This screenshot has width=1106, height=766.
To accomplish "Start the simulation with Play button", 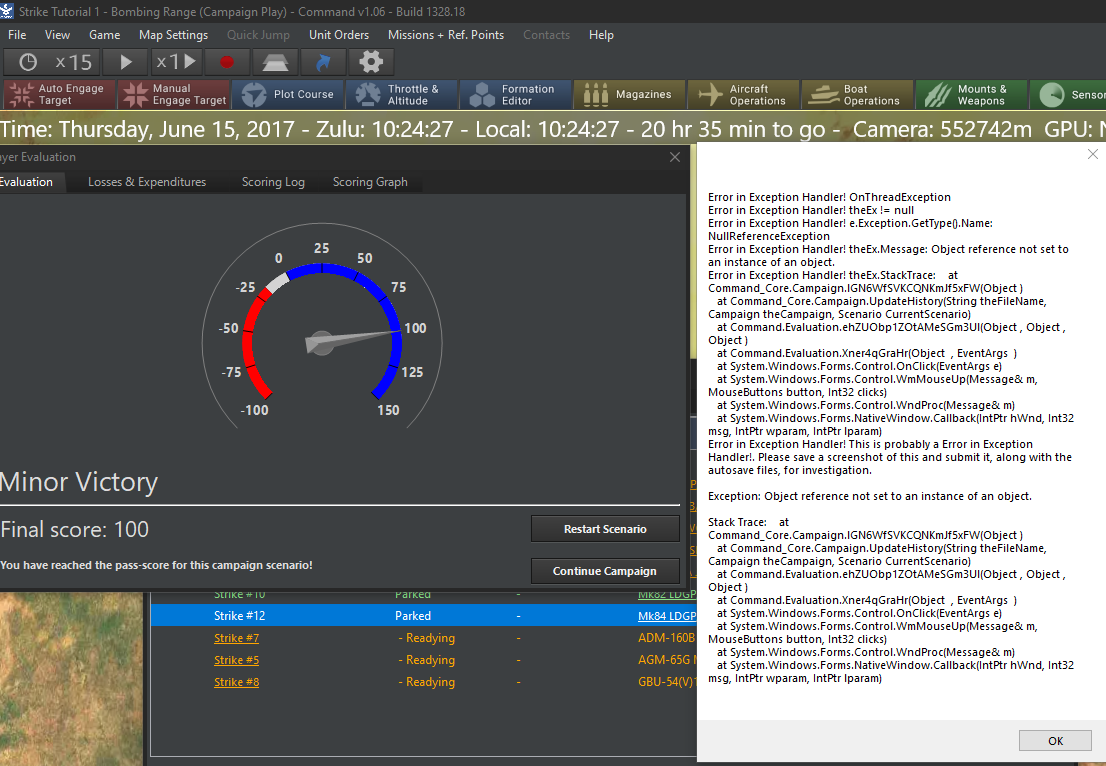I will 126,62.
